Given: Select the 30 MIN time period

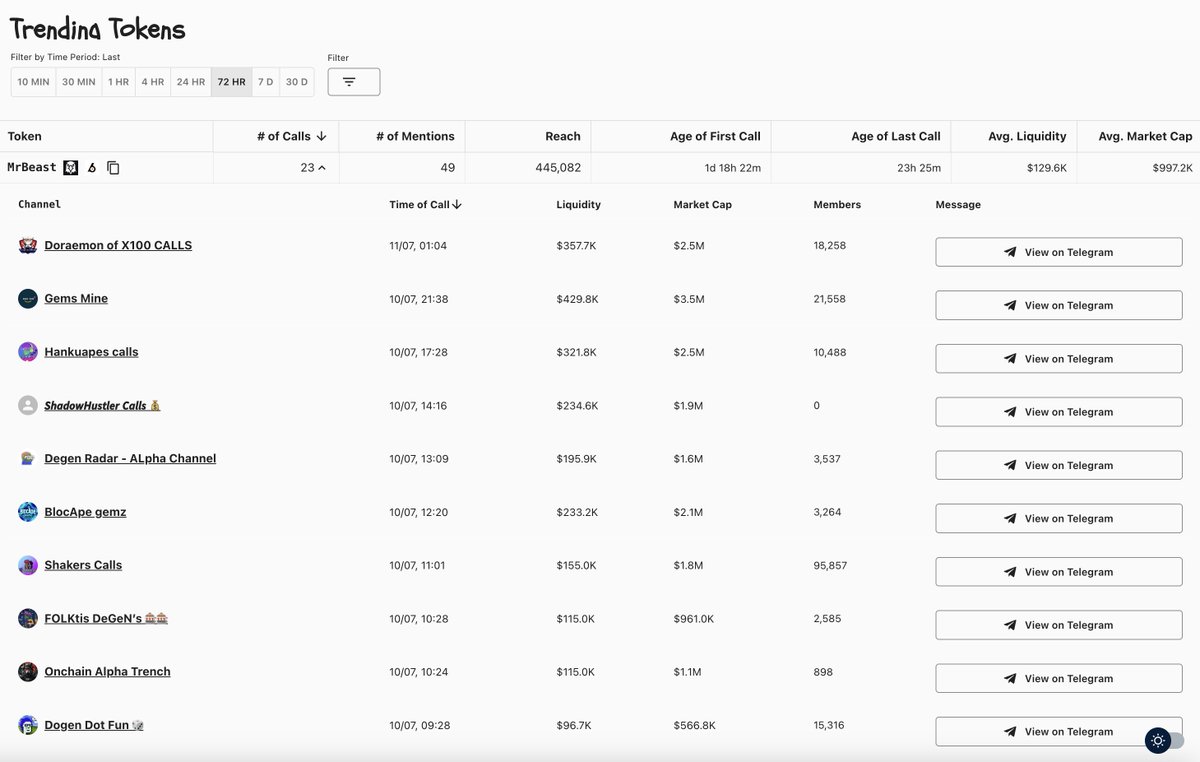Looking at the screenshot, I should pyautogui.click(x=79, y=82).
